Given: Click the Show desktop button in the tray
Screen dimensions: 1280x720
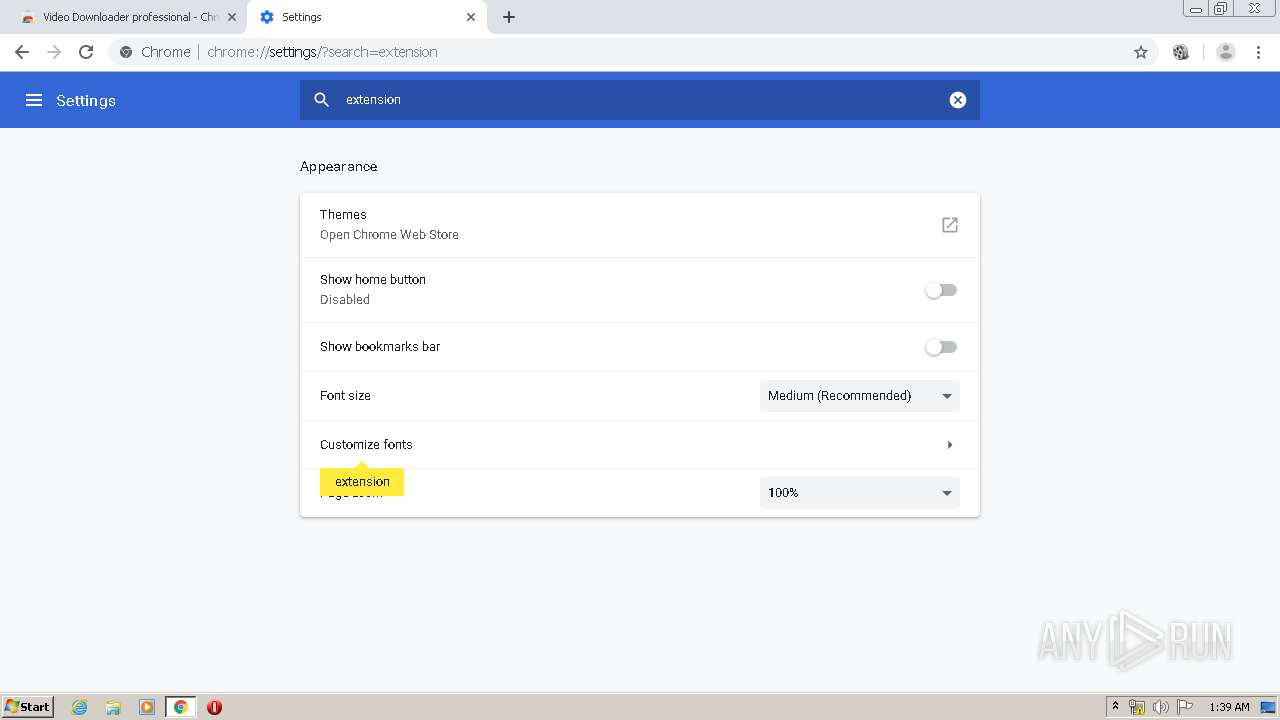Looking at the screenshot, I should [1268, 707].
